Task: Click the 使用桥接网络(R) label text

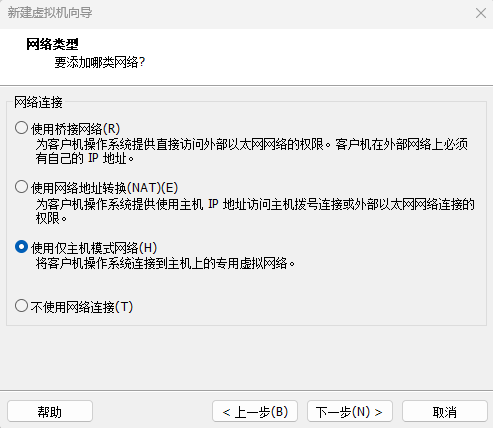Action: click(75, 129)
